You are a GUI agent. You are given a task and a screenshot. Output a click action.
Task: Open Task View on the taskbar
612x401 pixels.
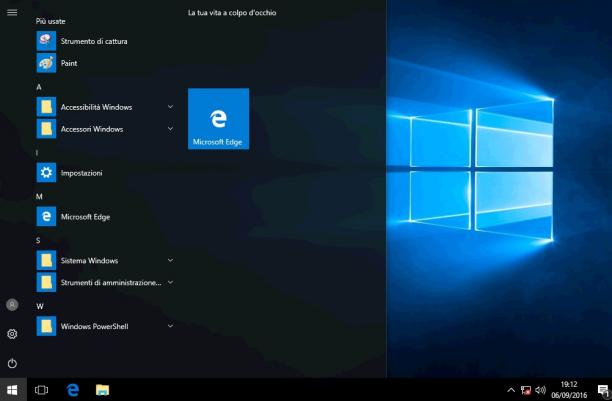point(41,390)
